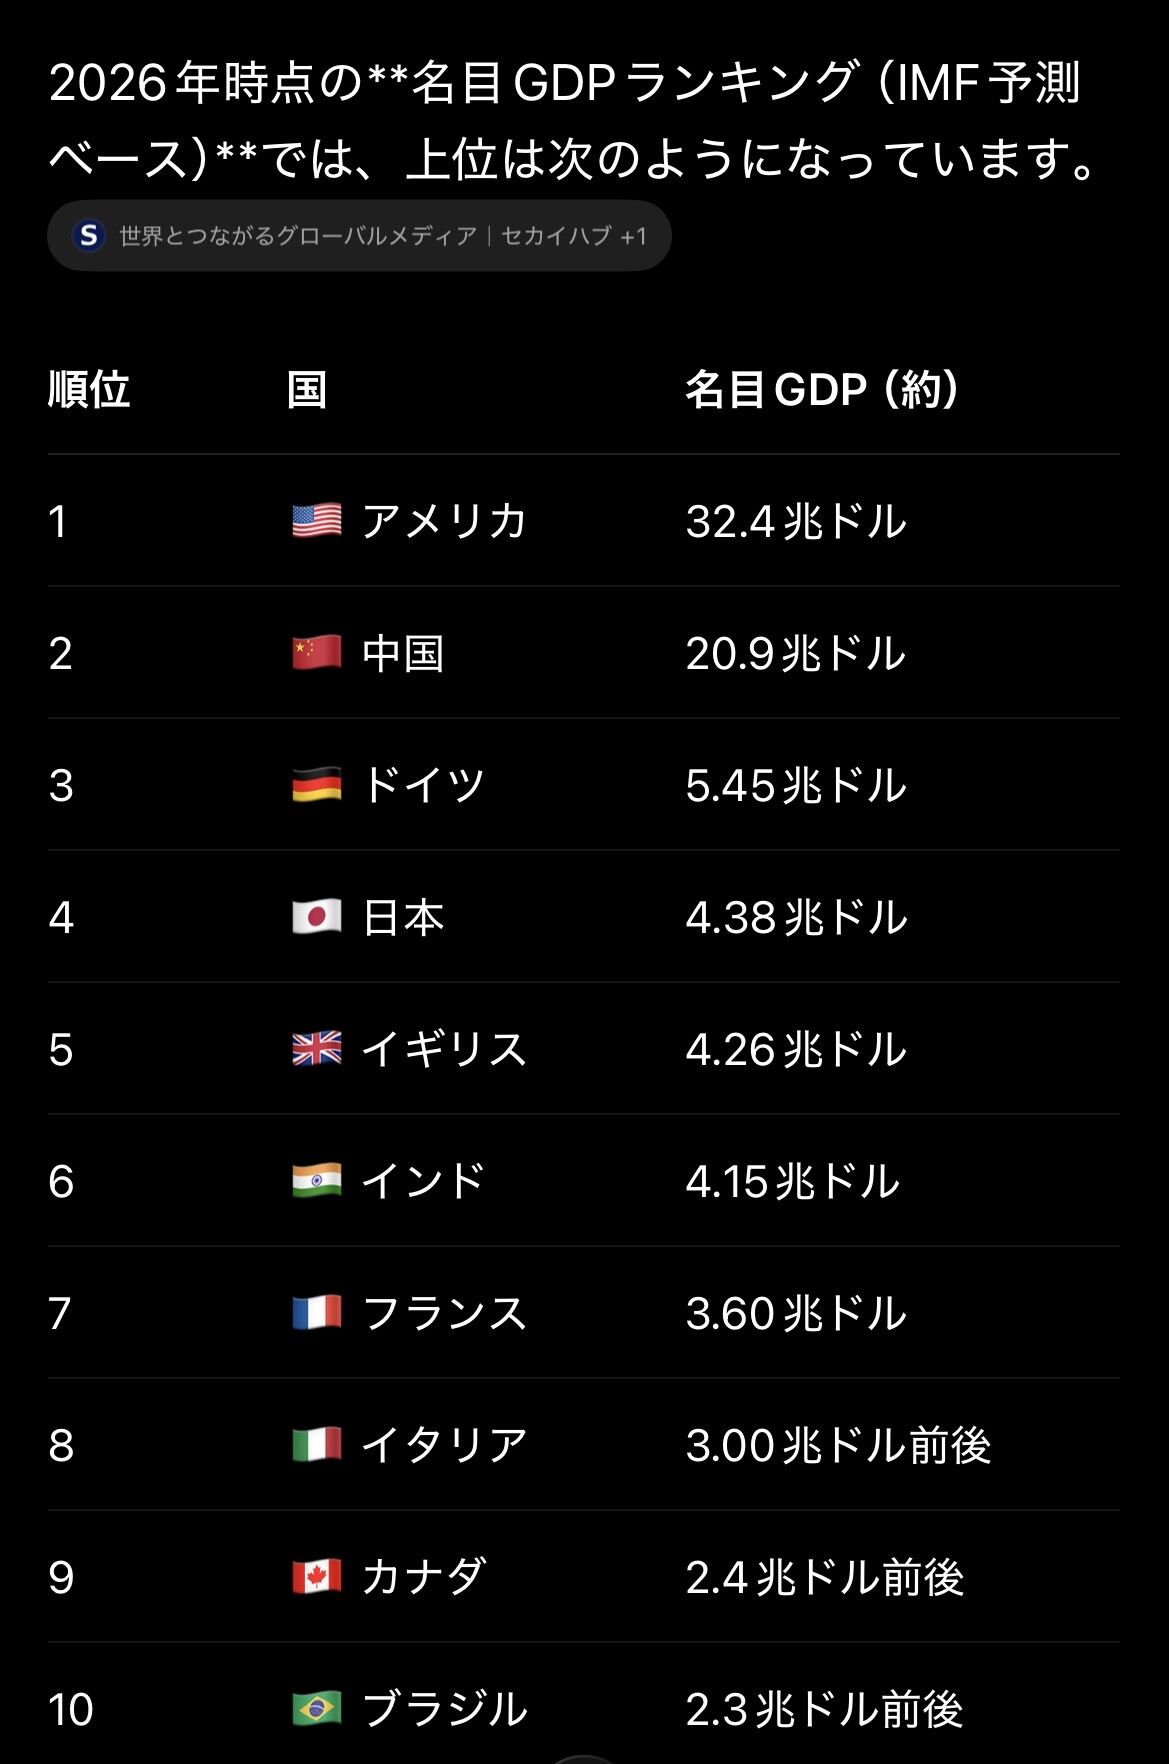Select the 名目GDP（約） column header

point(823,389)
